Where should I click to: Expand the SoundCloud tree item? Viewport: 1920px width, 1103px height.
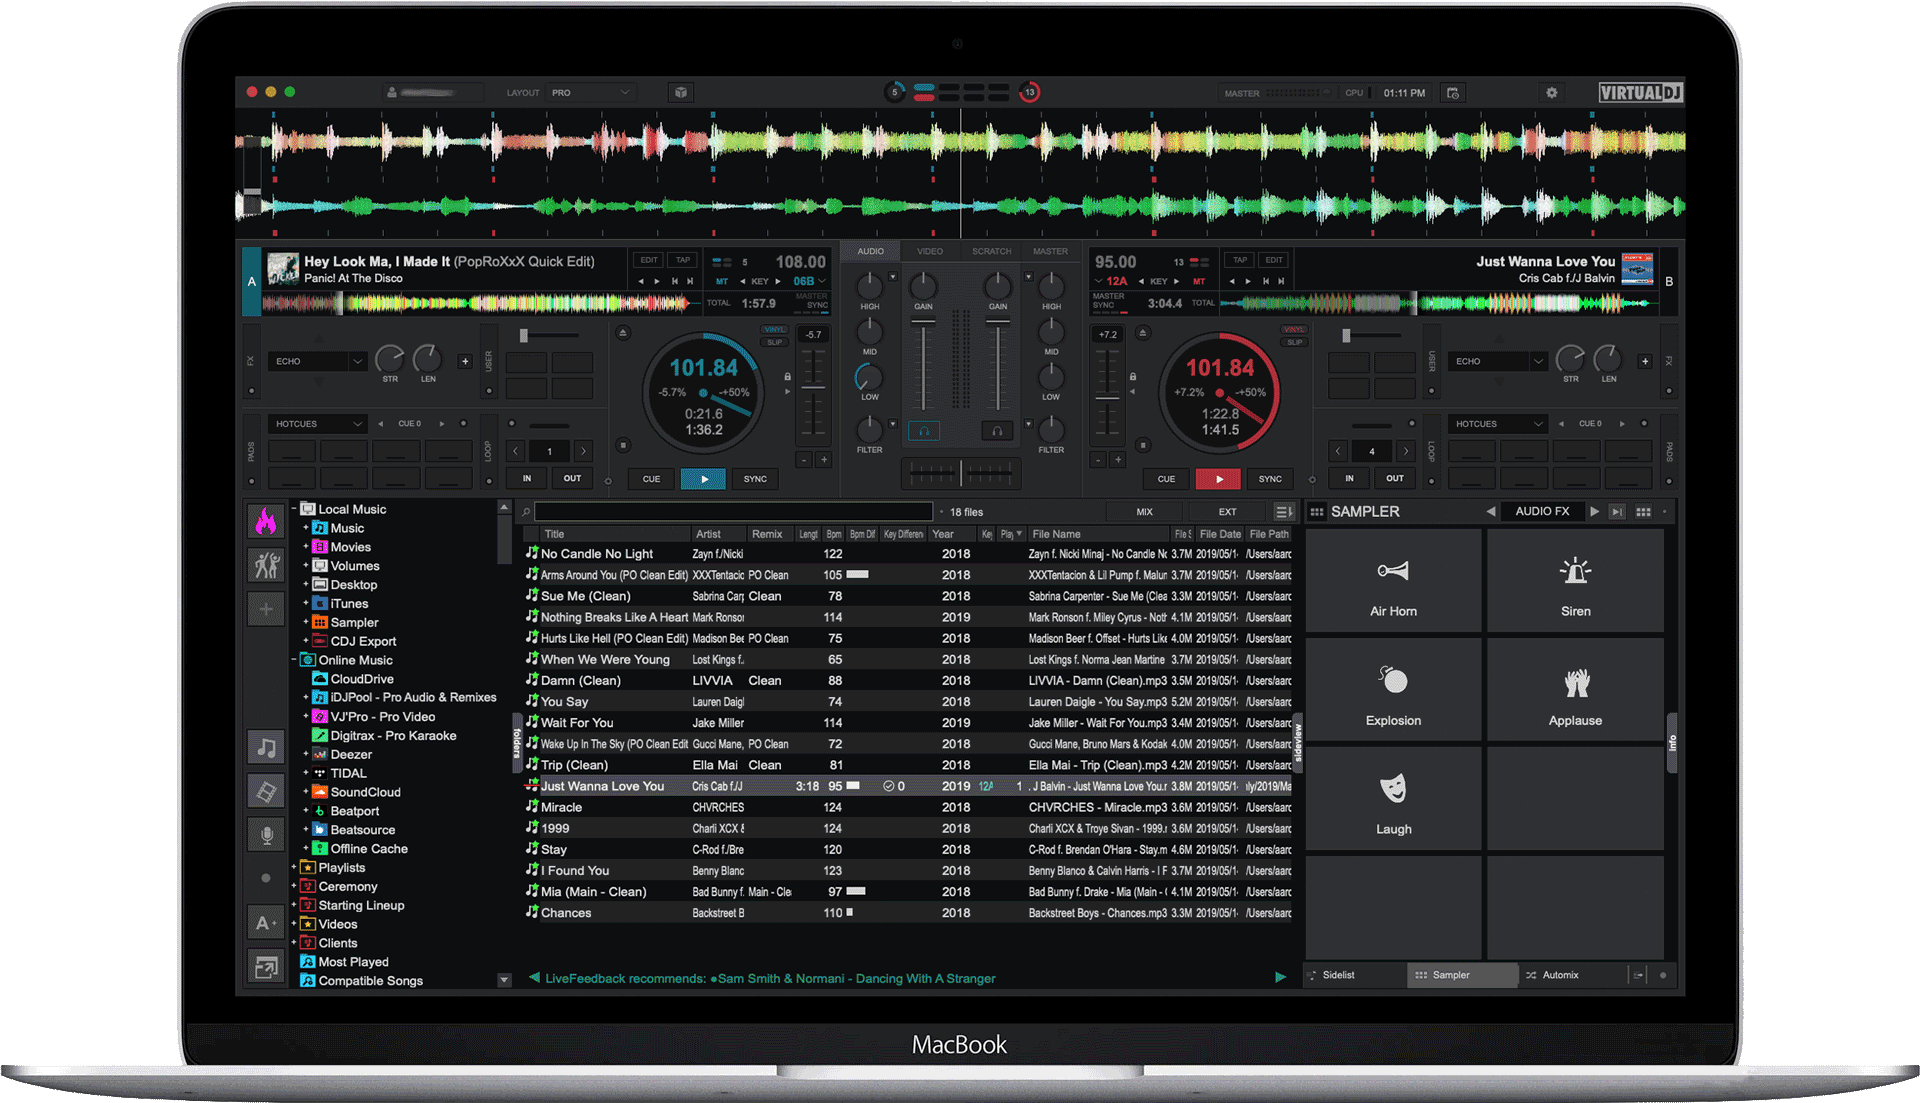coord(306,792)
